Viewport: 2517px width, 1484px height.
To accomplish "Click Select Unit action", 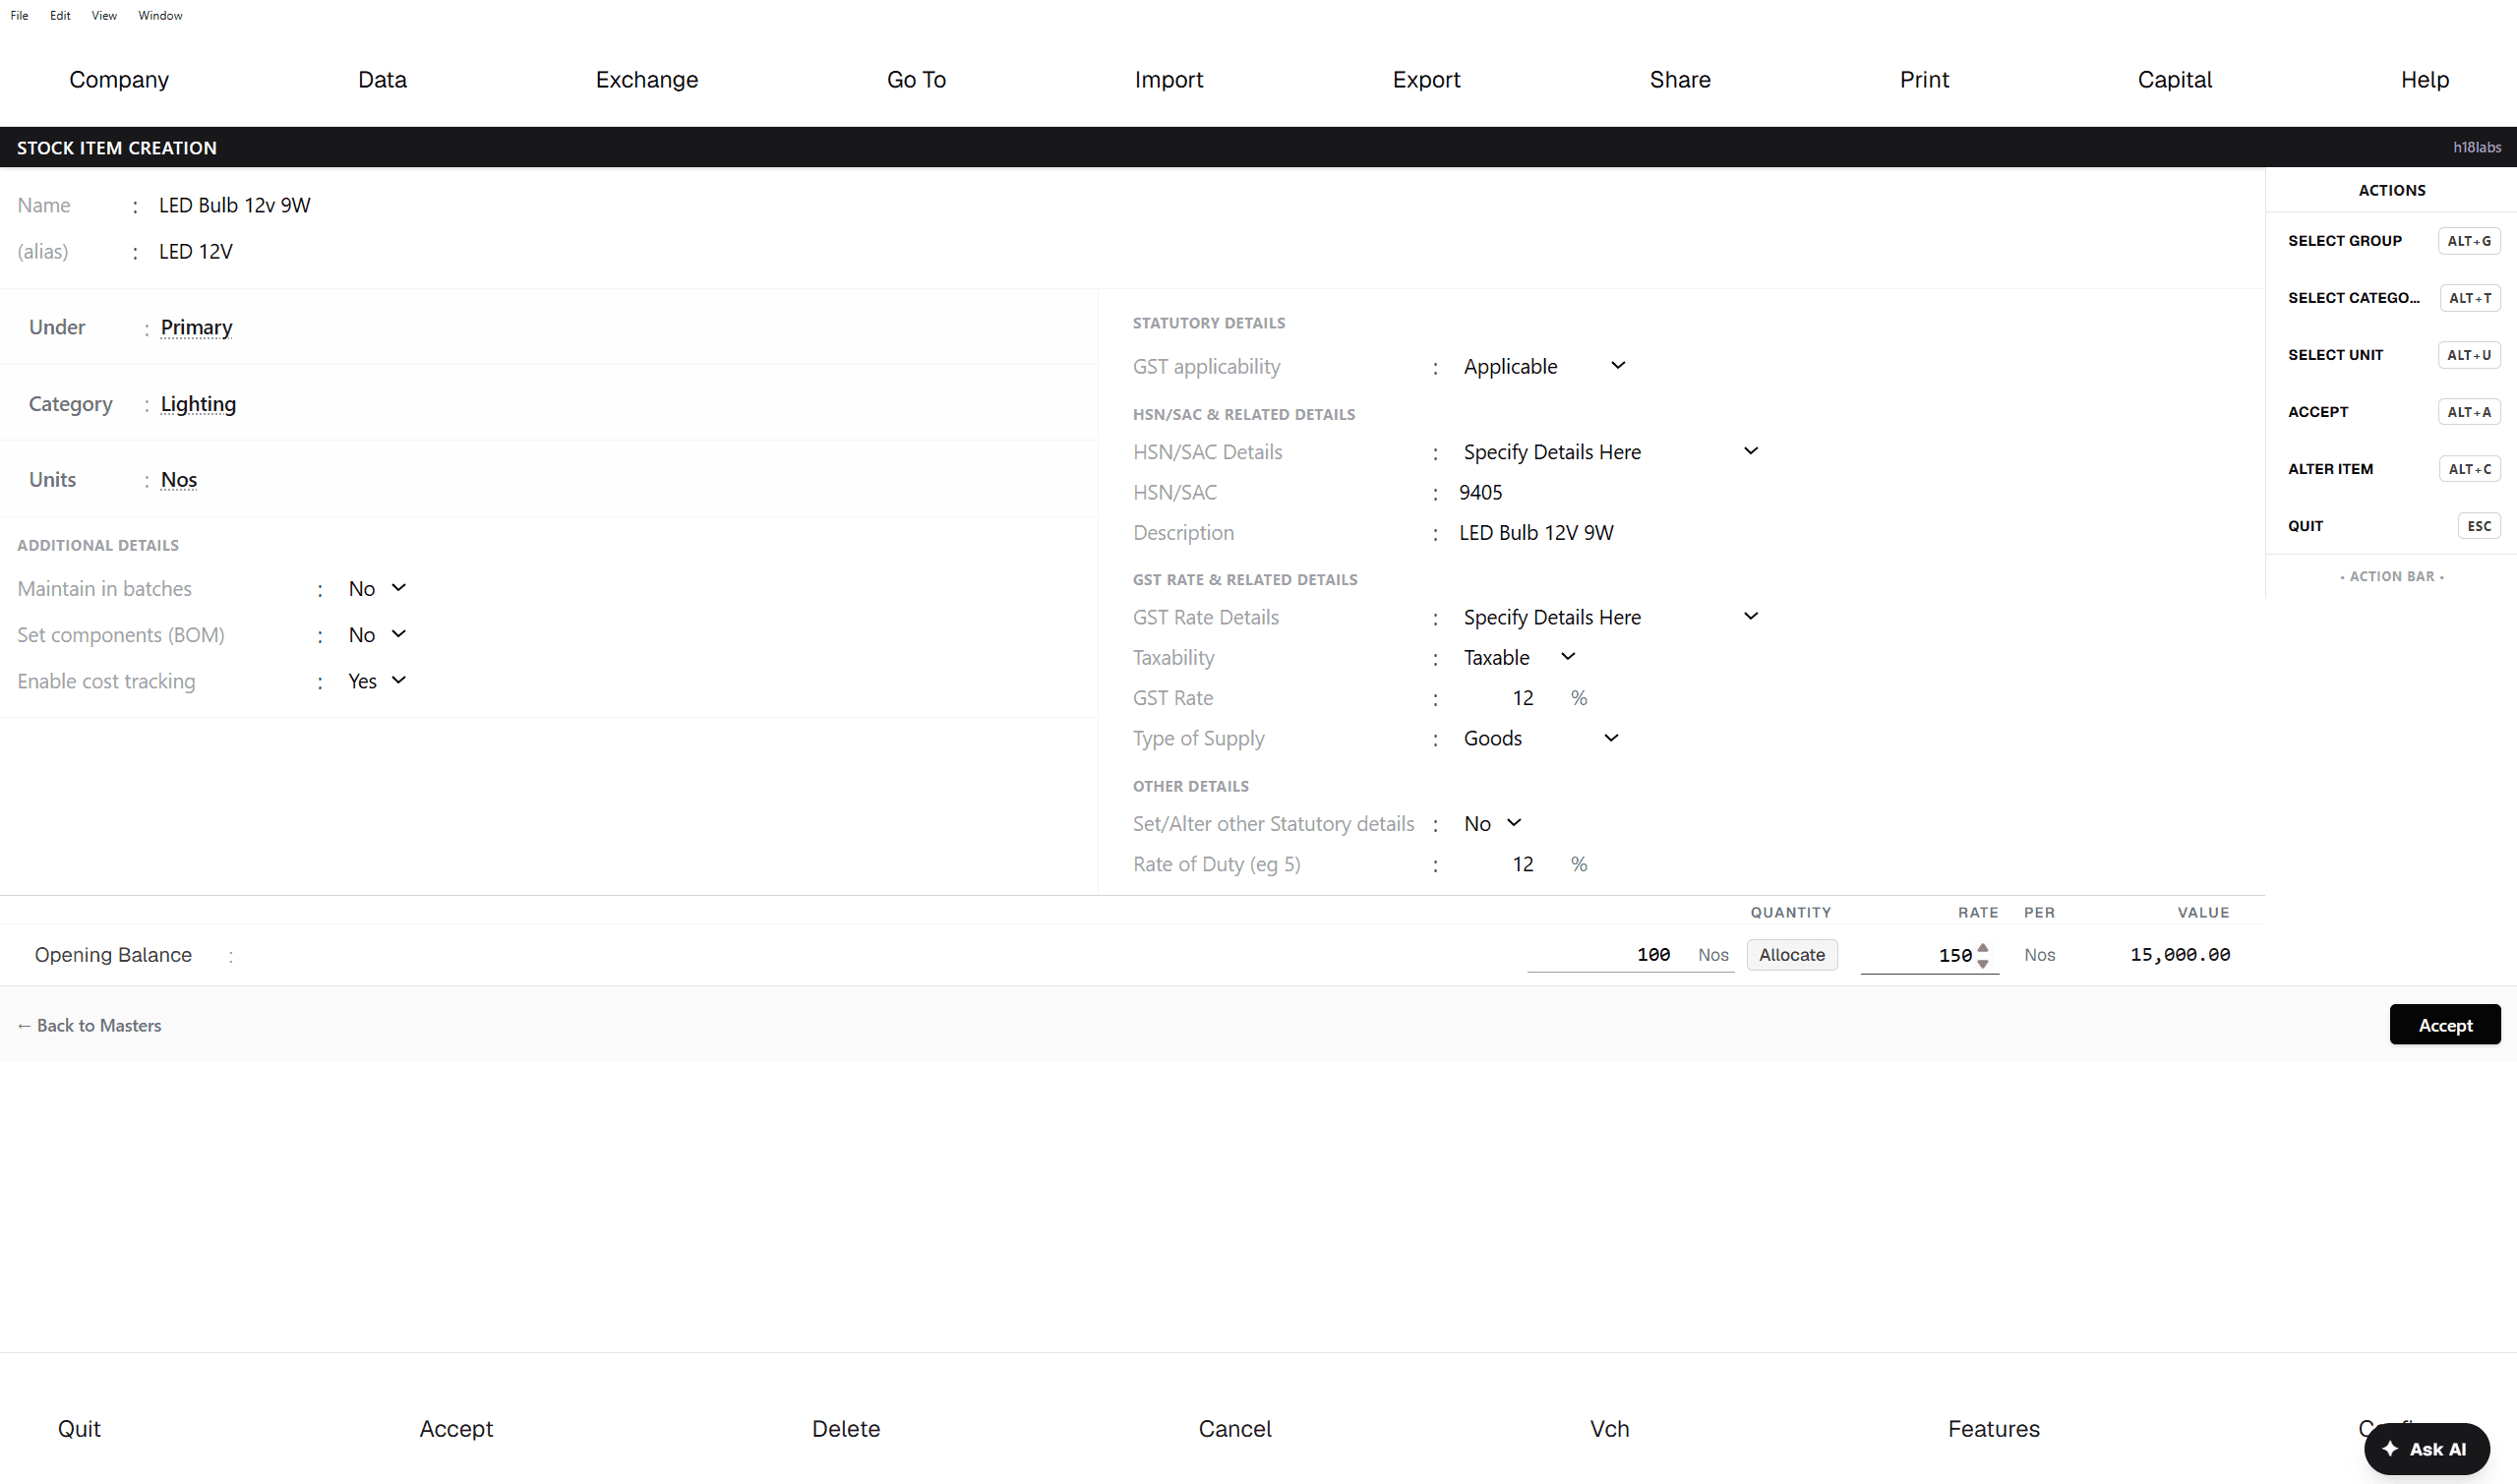I will [2336, 355].
